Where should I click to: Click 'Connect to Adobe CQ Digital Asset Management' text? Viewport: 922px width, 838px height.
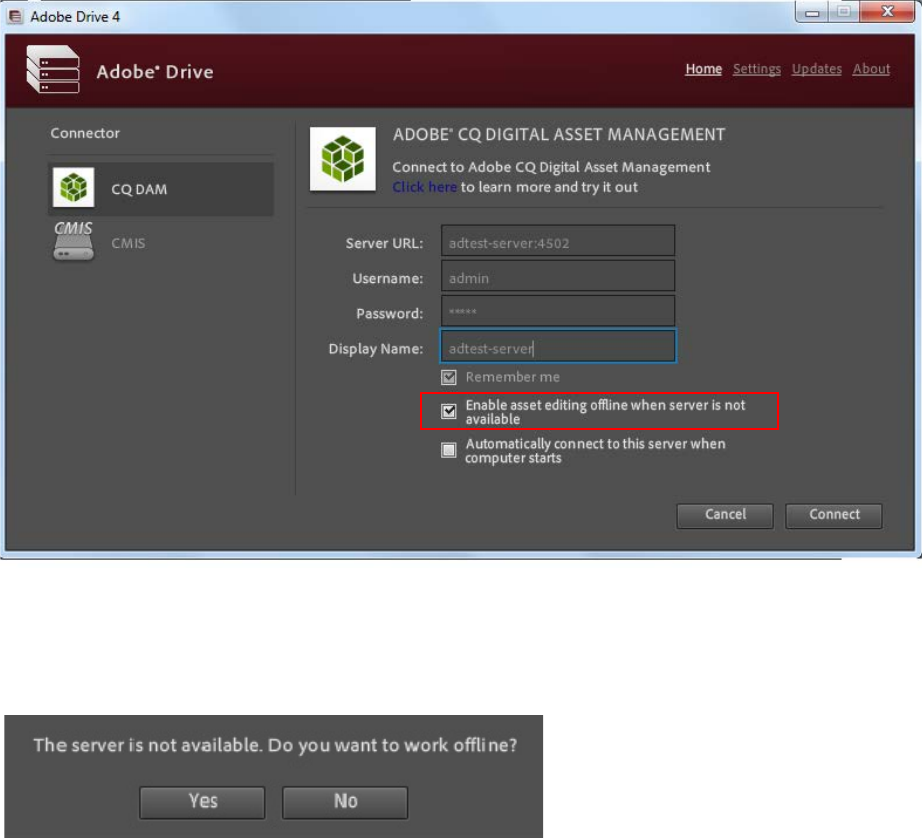tap(551, 168)
